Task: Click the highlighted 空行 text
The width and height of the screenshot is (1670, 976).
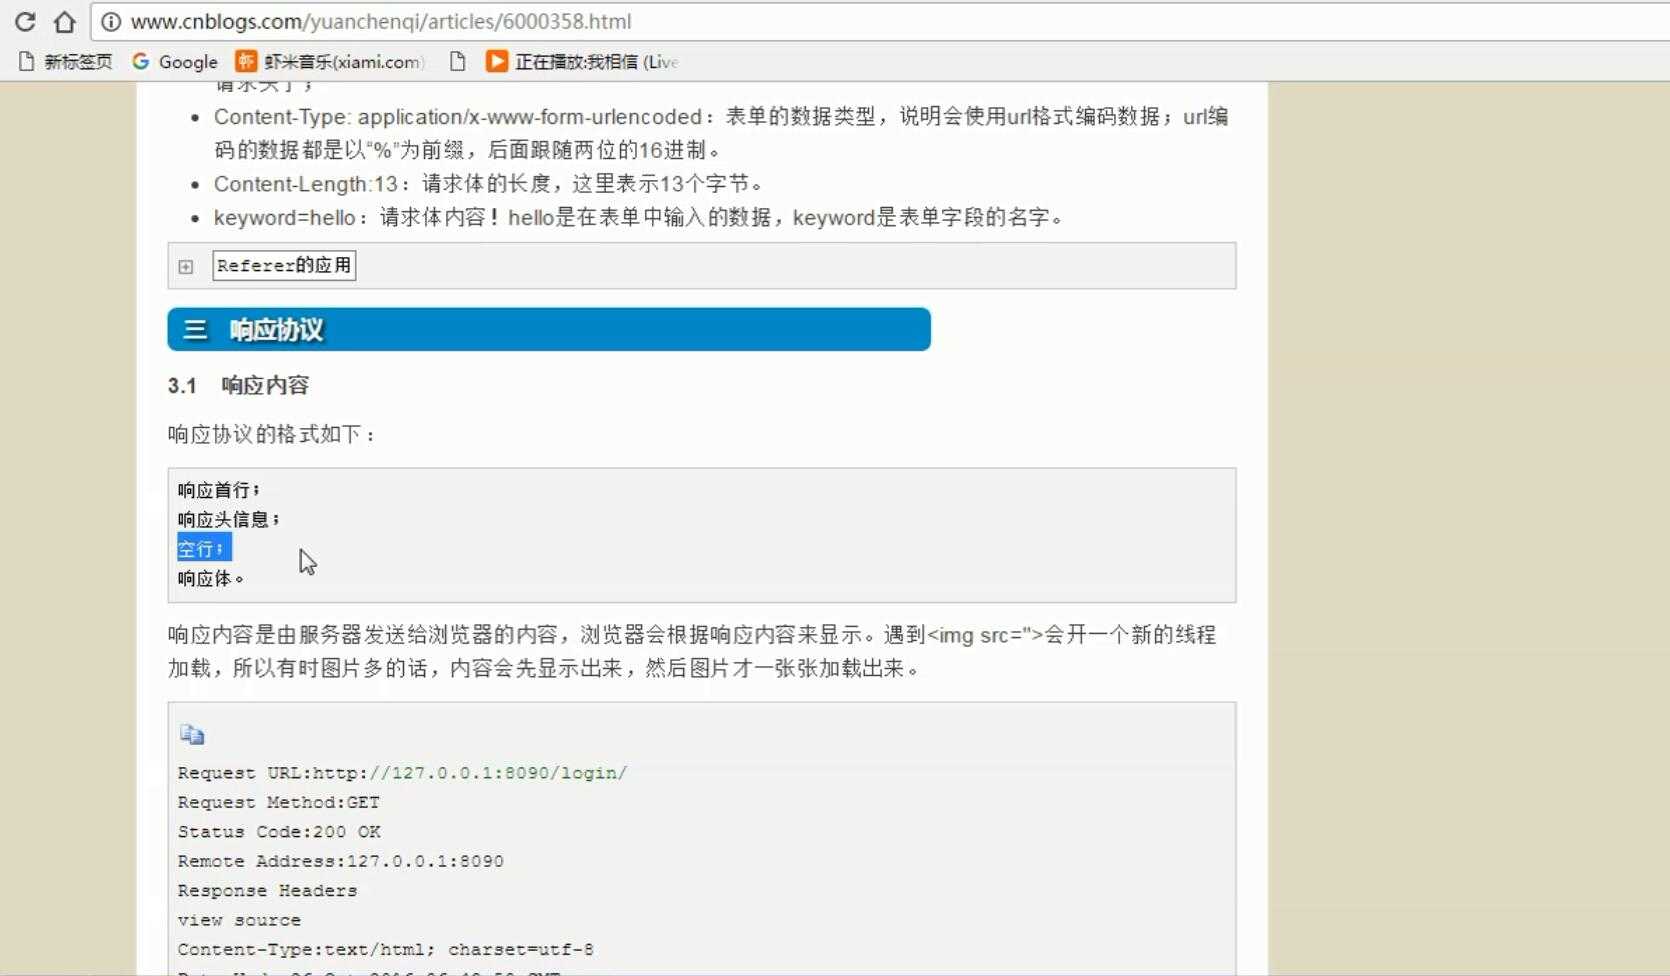Action: (x=204, y=548)
